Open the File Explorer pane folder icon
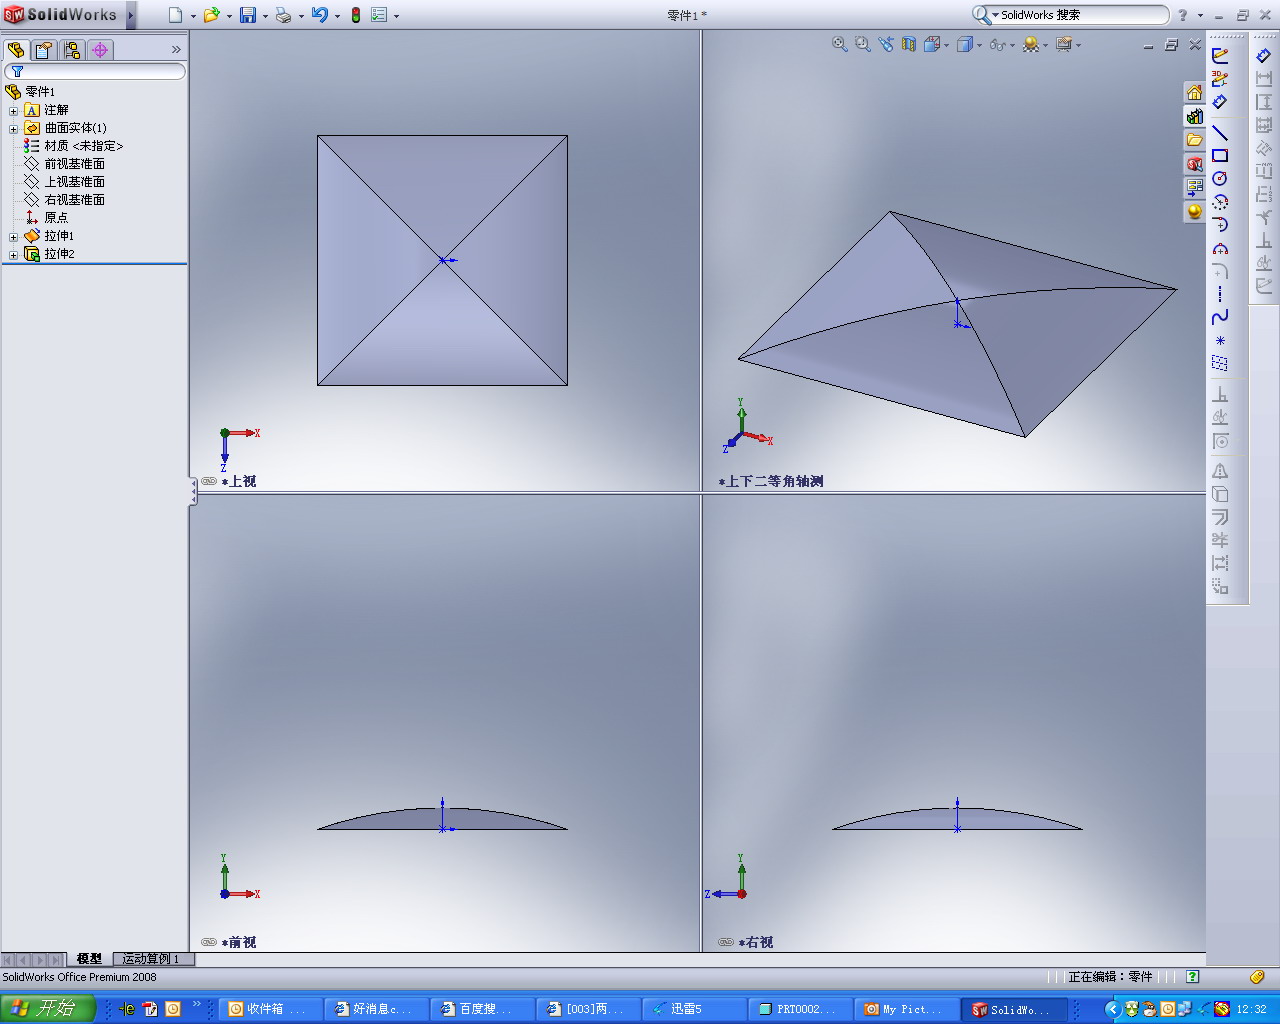1280x1024 pixels. coord(1194,140)
